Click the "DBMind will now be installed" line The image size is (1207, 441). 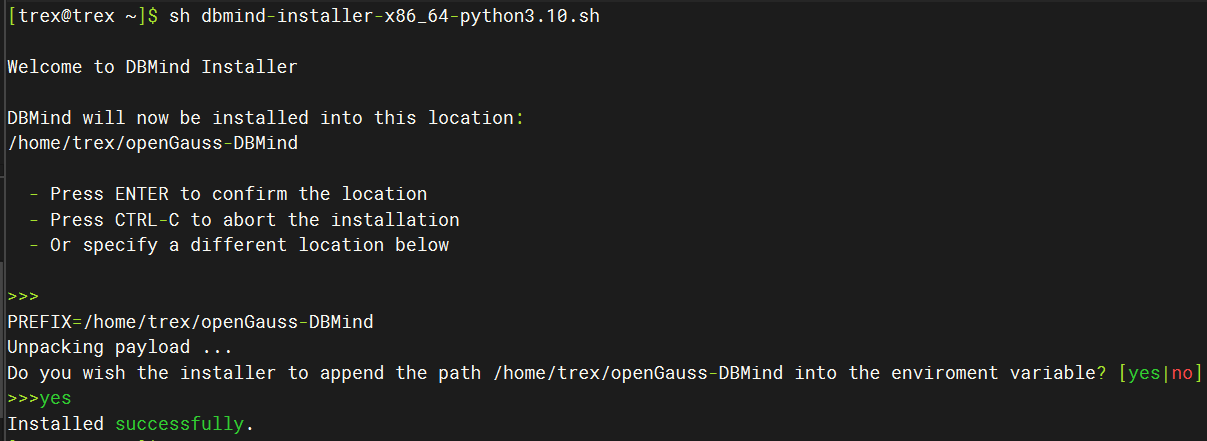click(265, 118)
